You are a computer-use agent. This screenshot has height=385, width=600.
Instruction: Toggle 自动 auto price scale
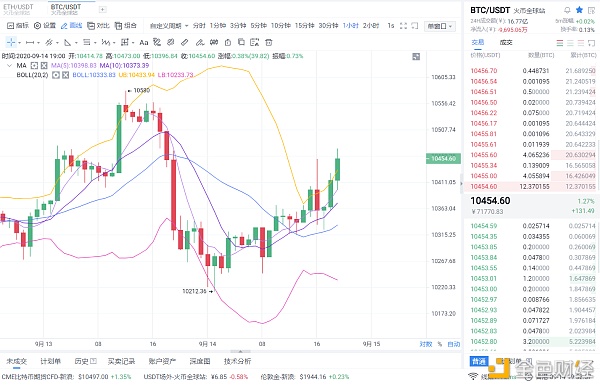(x=453, y=344)
